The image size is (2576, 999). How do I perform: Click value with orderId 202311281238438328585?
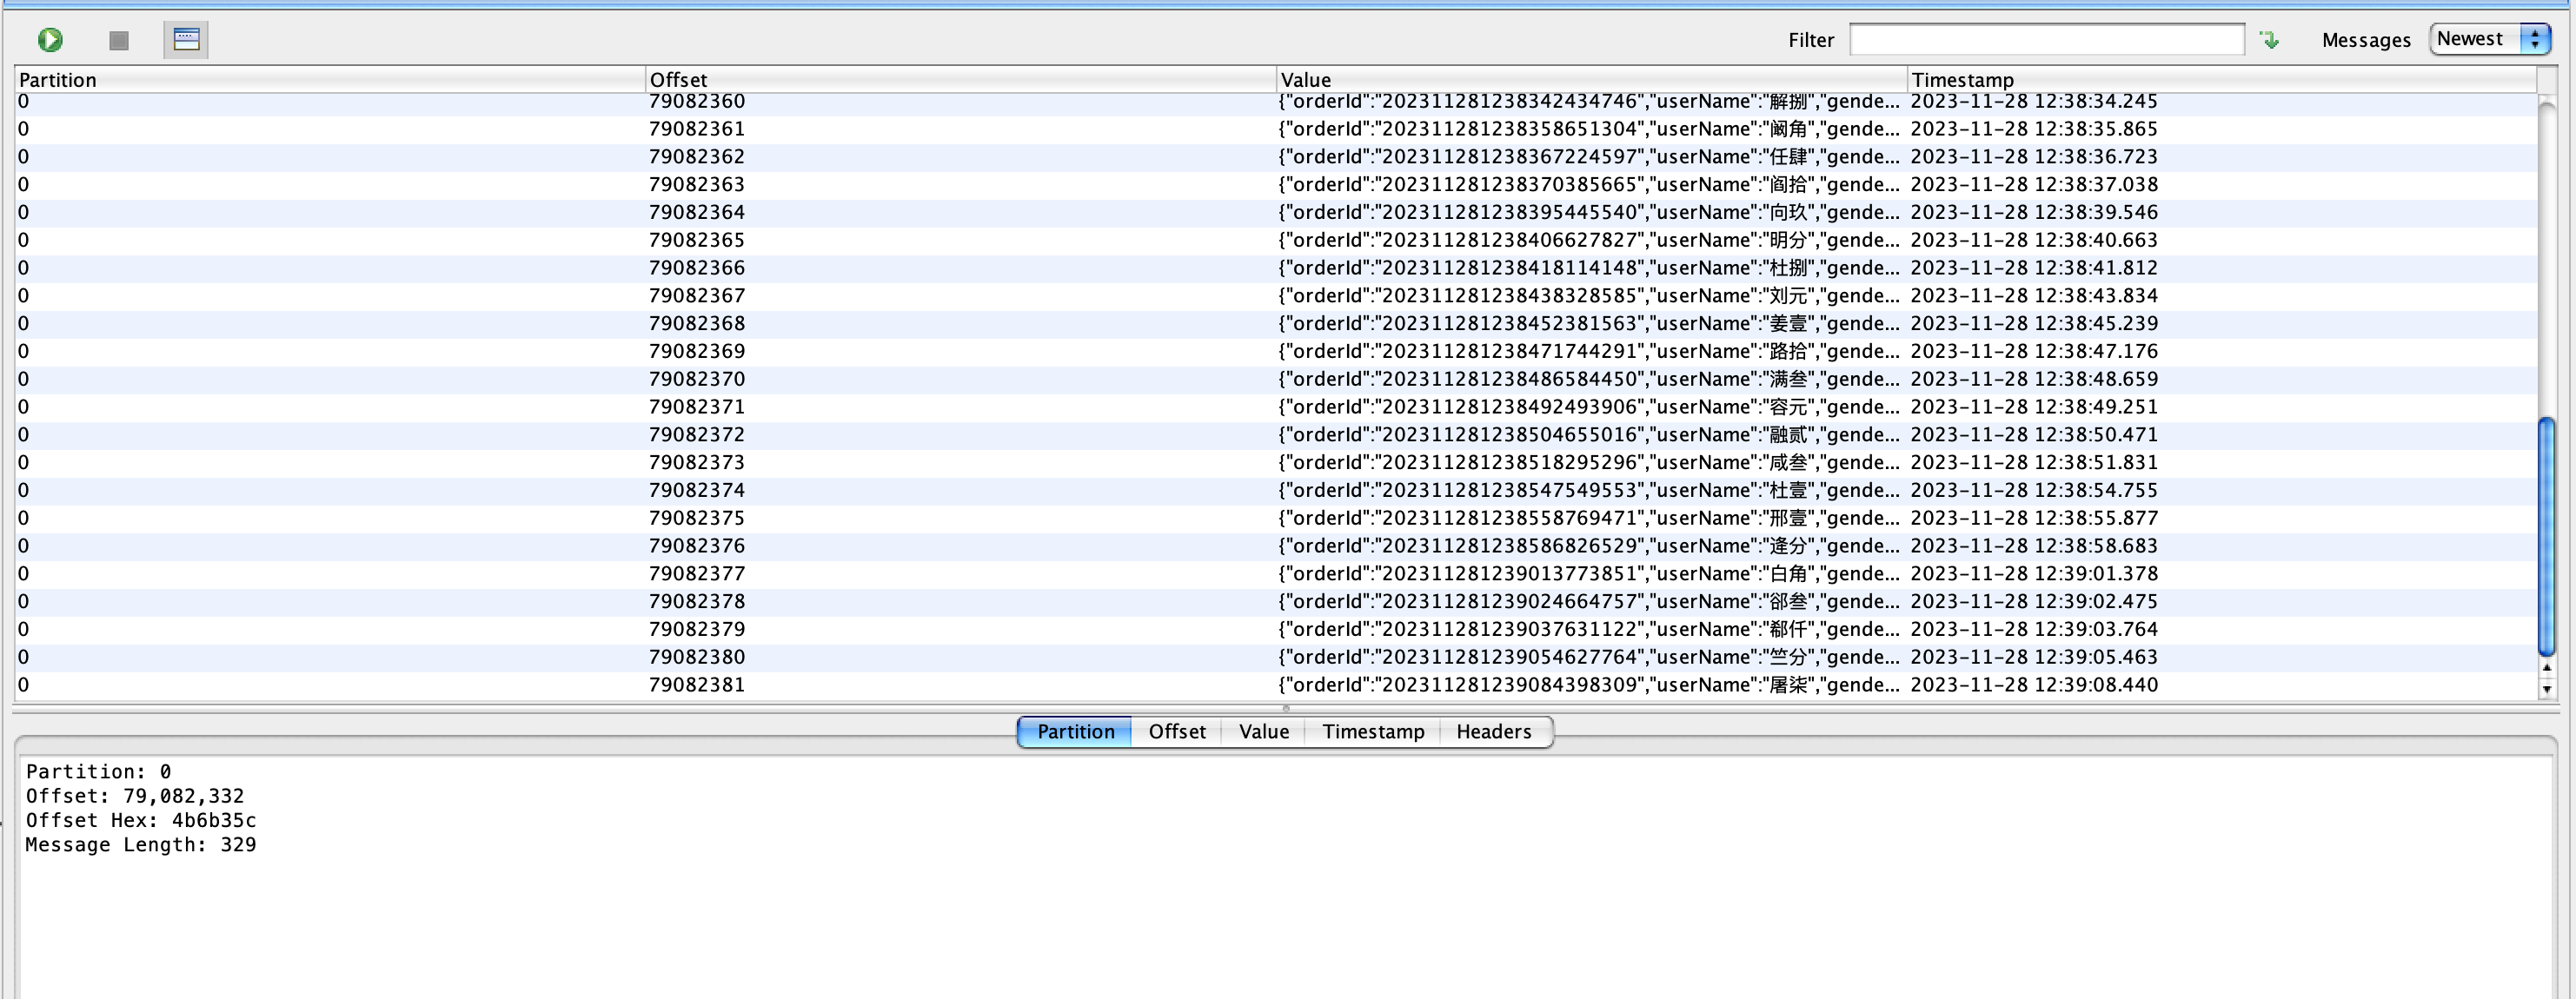1589,296
